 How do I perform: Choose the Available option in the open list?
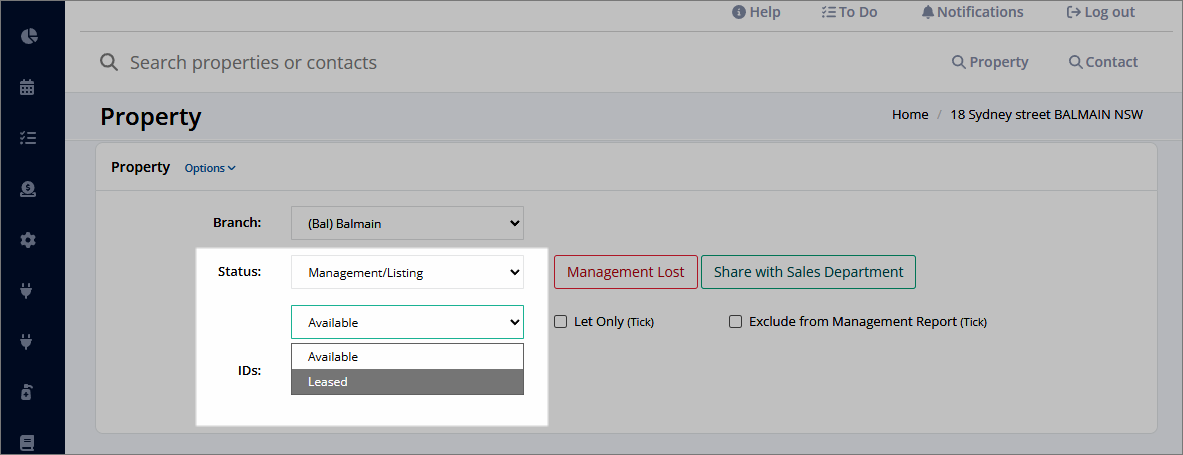(407, 357)
